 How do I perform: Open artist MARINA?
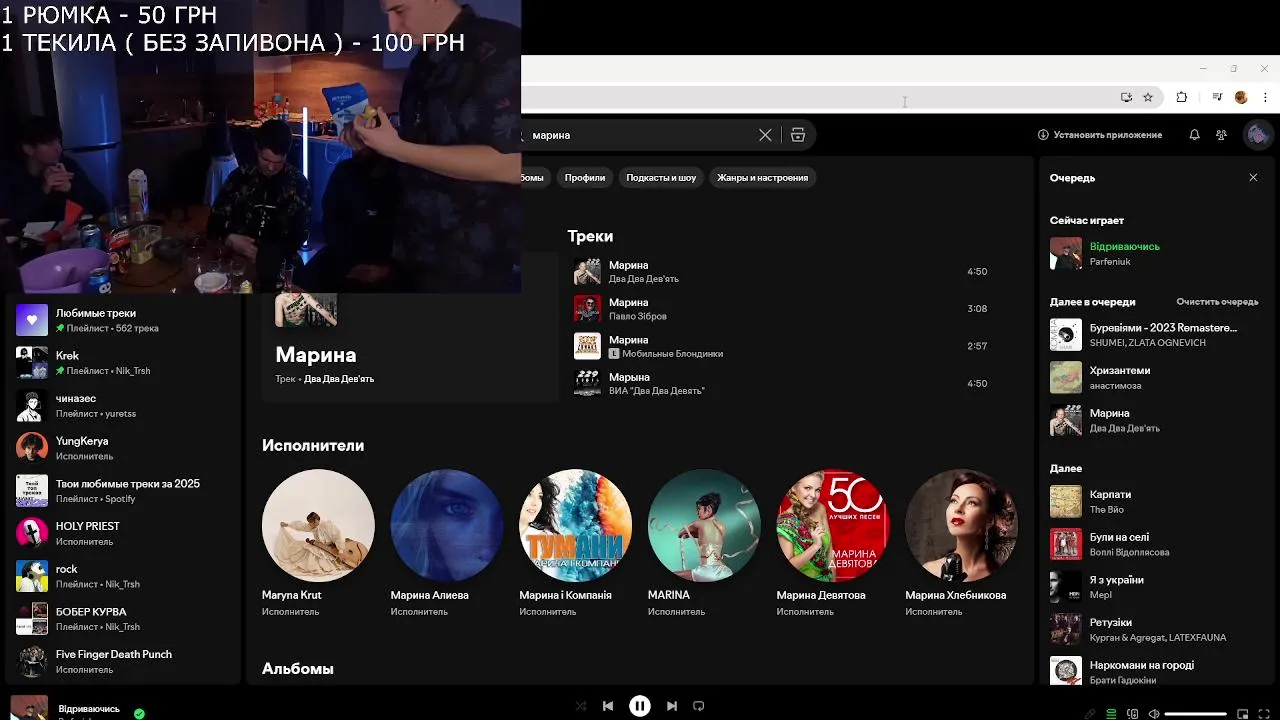click(704, 543)
